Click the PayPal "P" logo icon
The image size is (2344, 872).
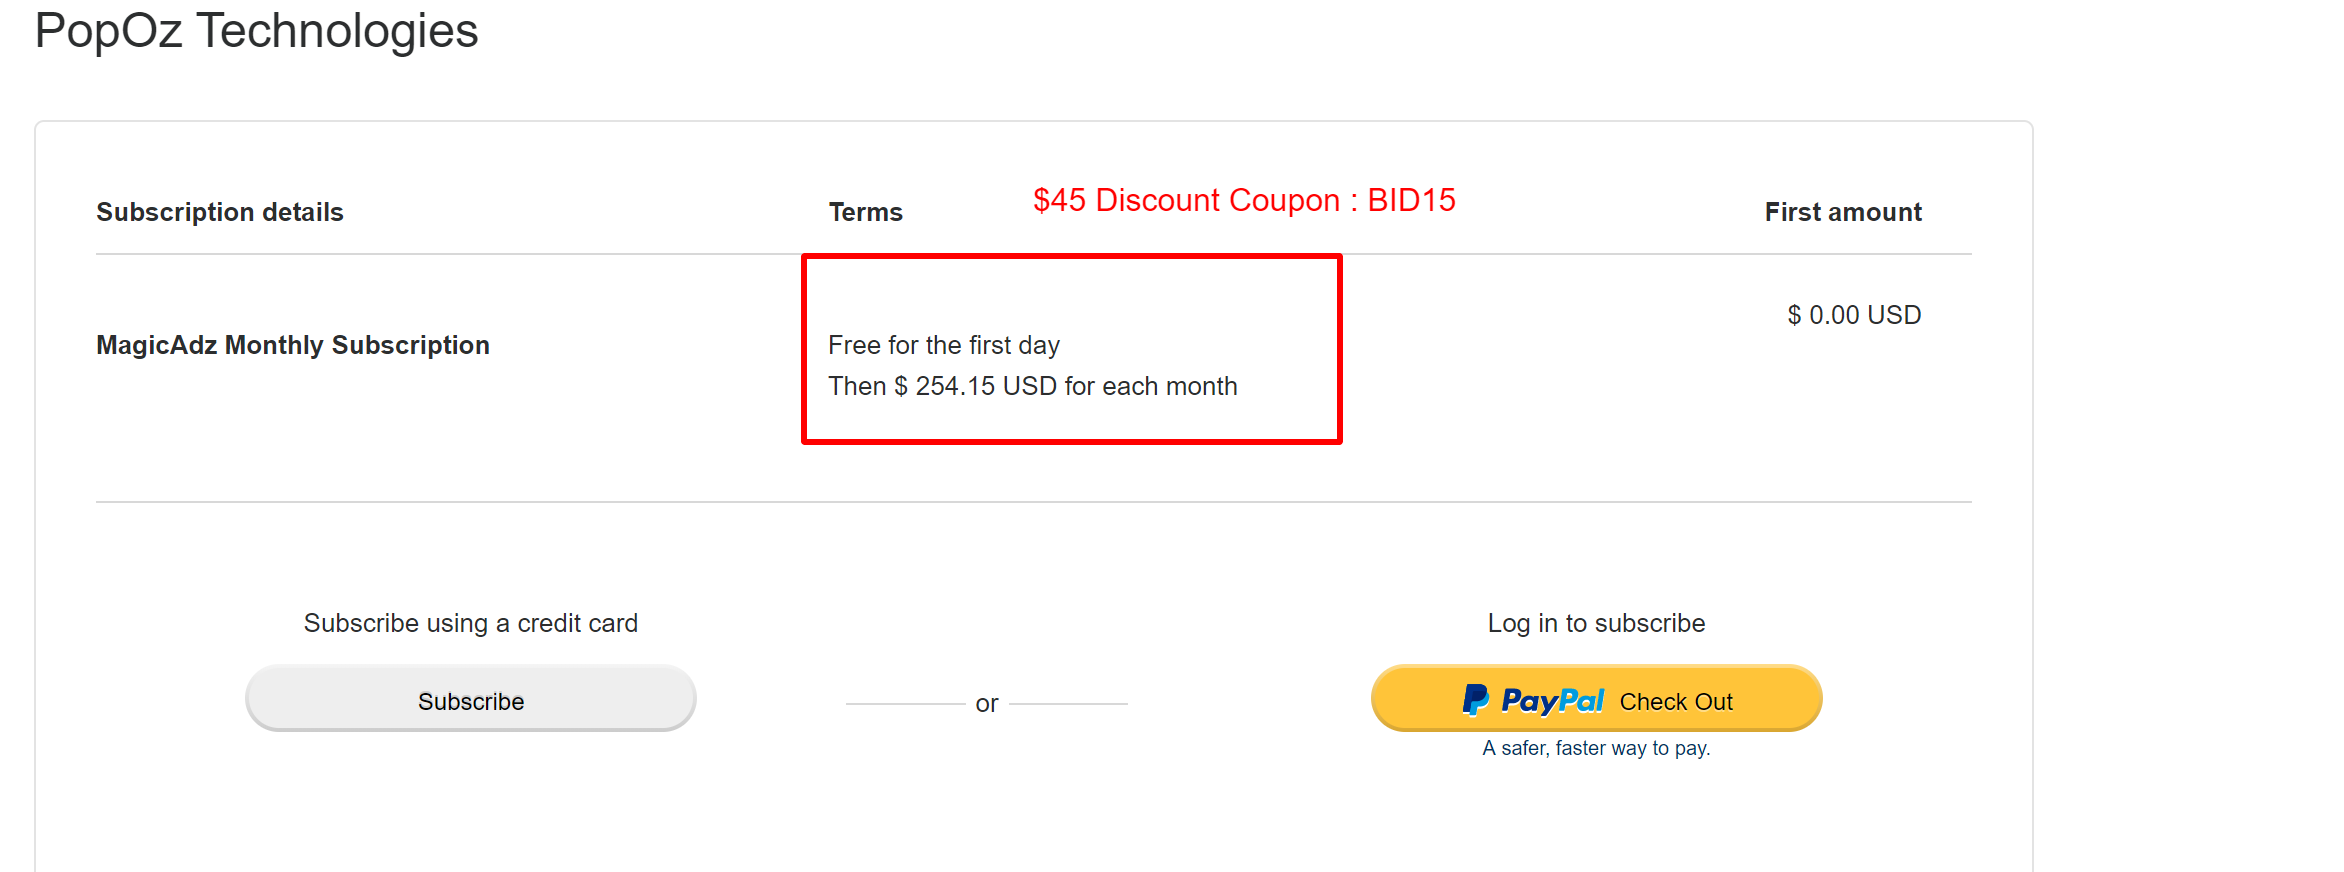[1475, 700]
